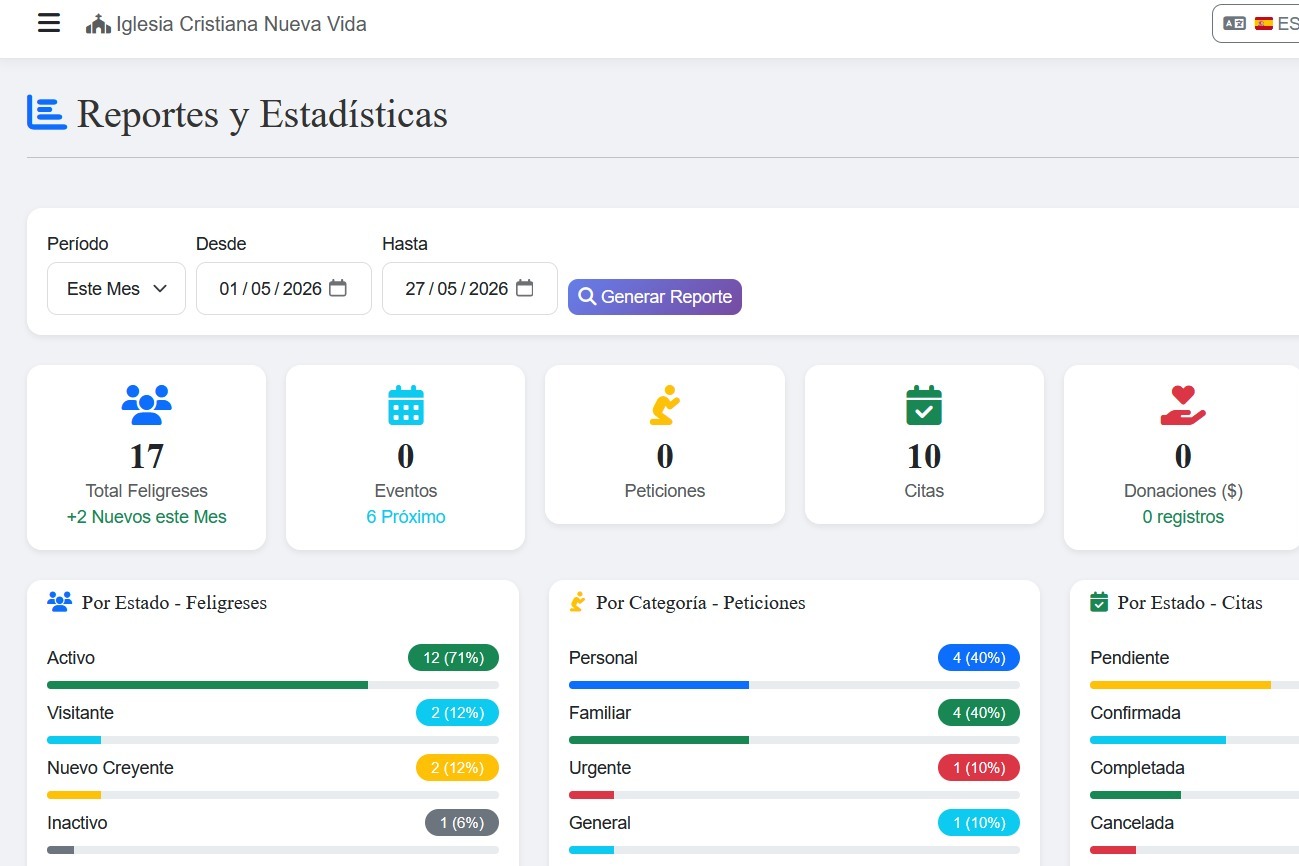The image size is (1299, 866).
Task: Click the Activo 12 (71%) badge
Action: (x=453, y=658)
